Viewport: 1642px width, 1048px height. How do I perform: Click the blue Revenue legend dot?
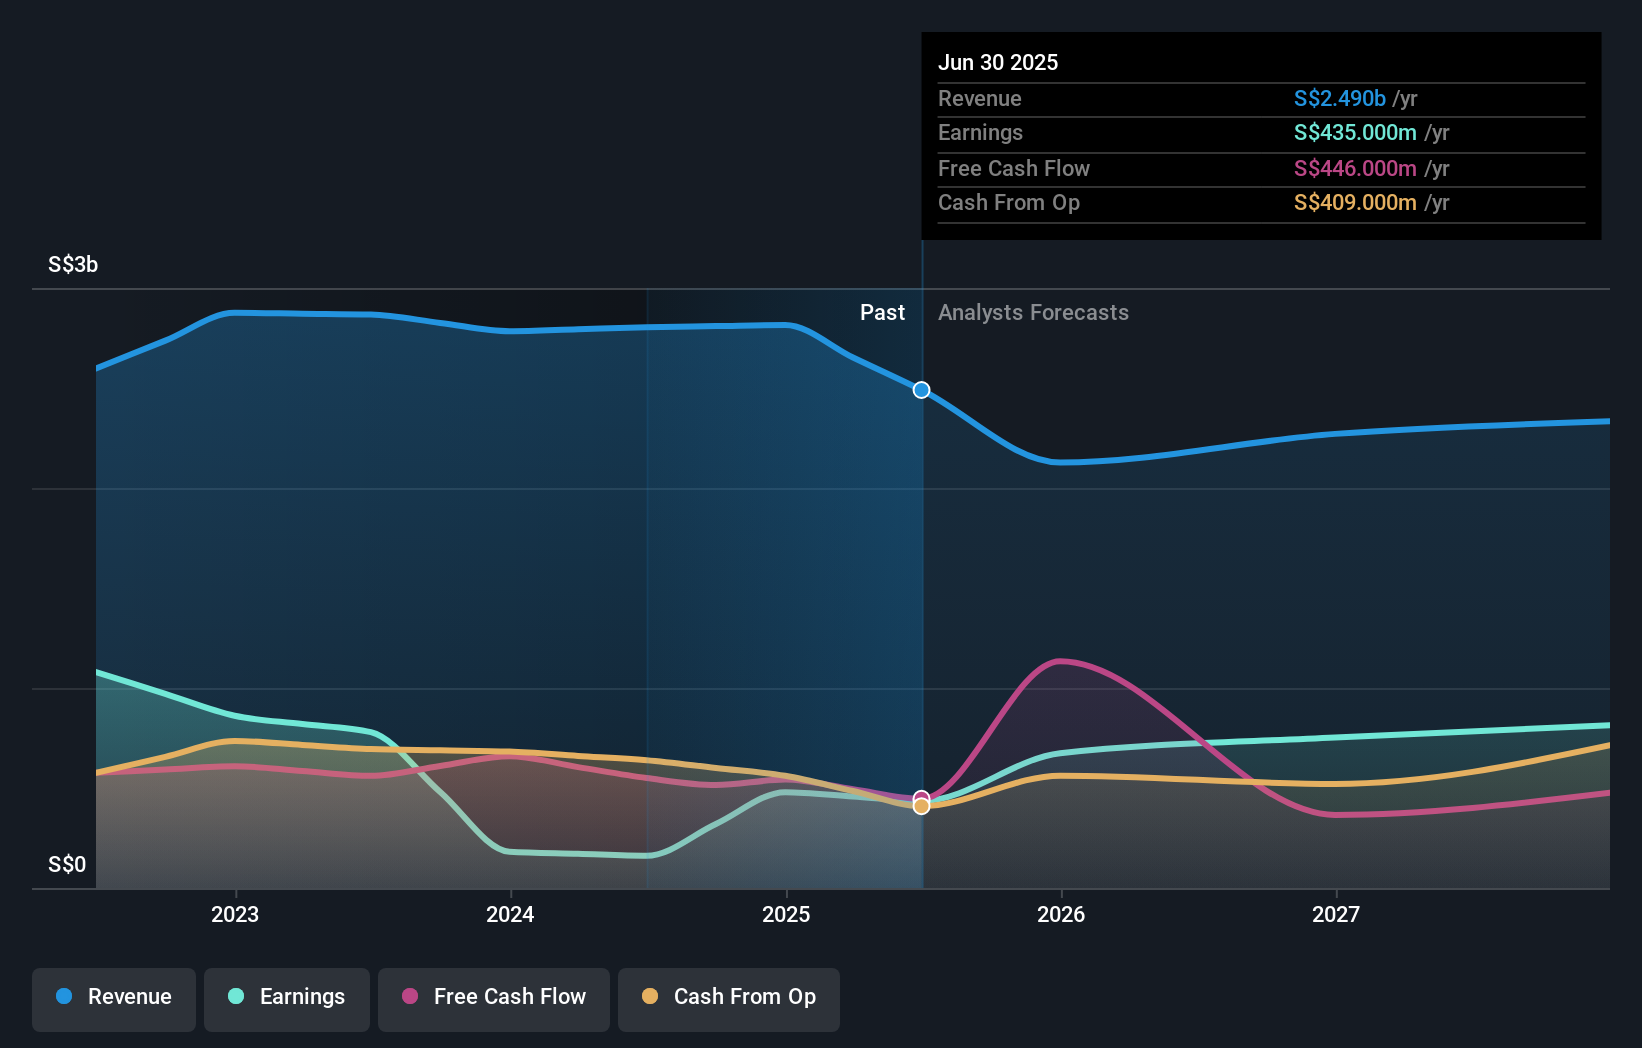click(64, 996)
